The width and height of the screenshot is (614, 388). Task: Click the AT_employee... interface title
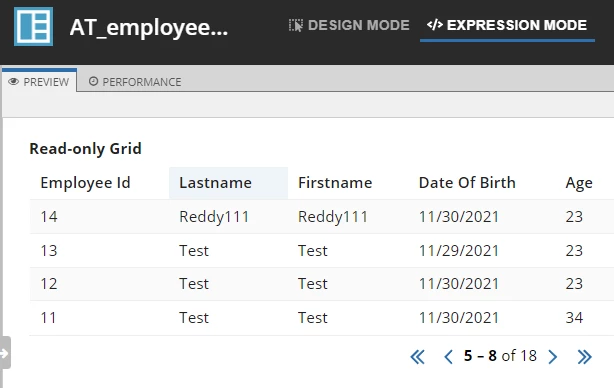pos(149,27)
